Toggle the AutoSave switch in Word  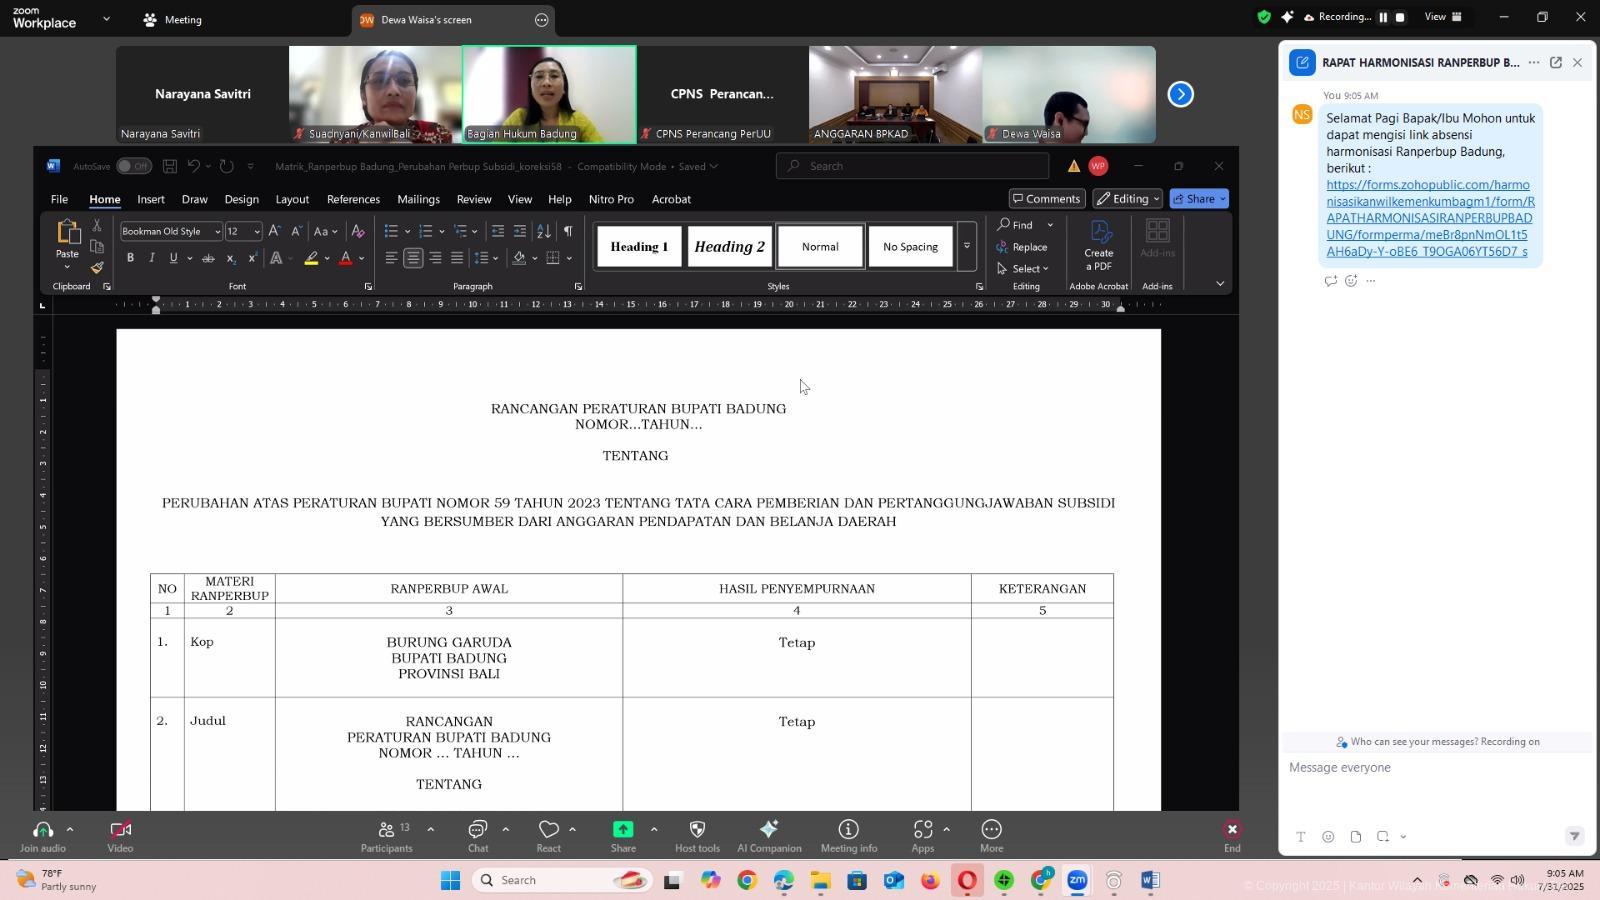pyautogui.click(x=133, y=166)
